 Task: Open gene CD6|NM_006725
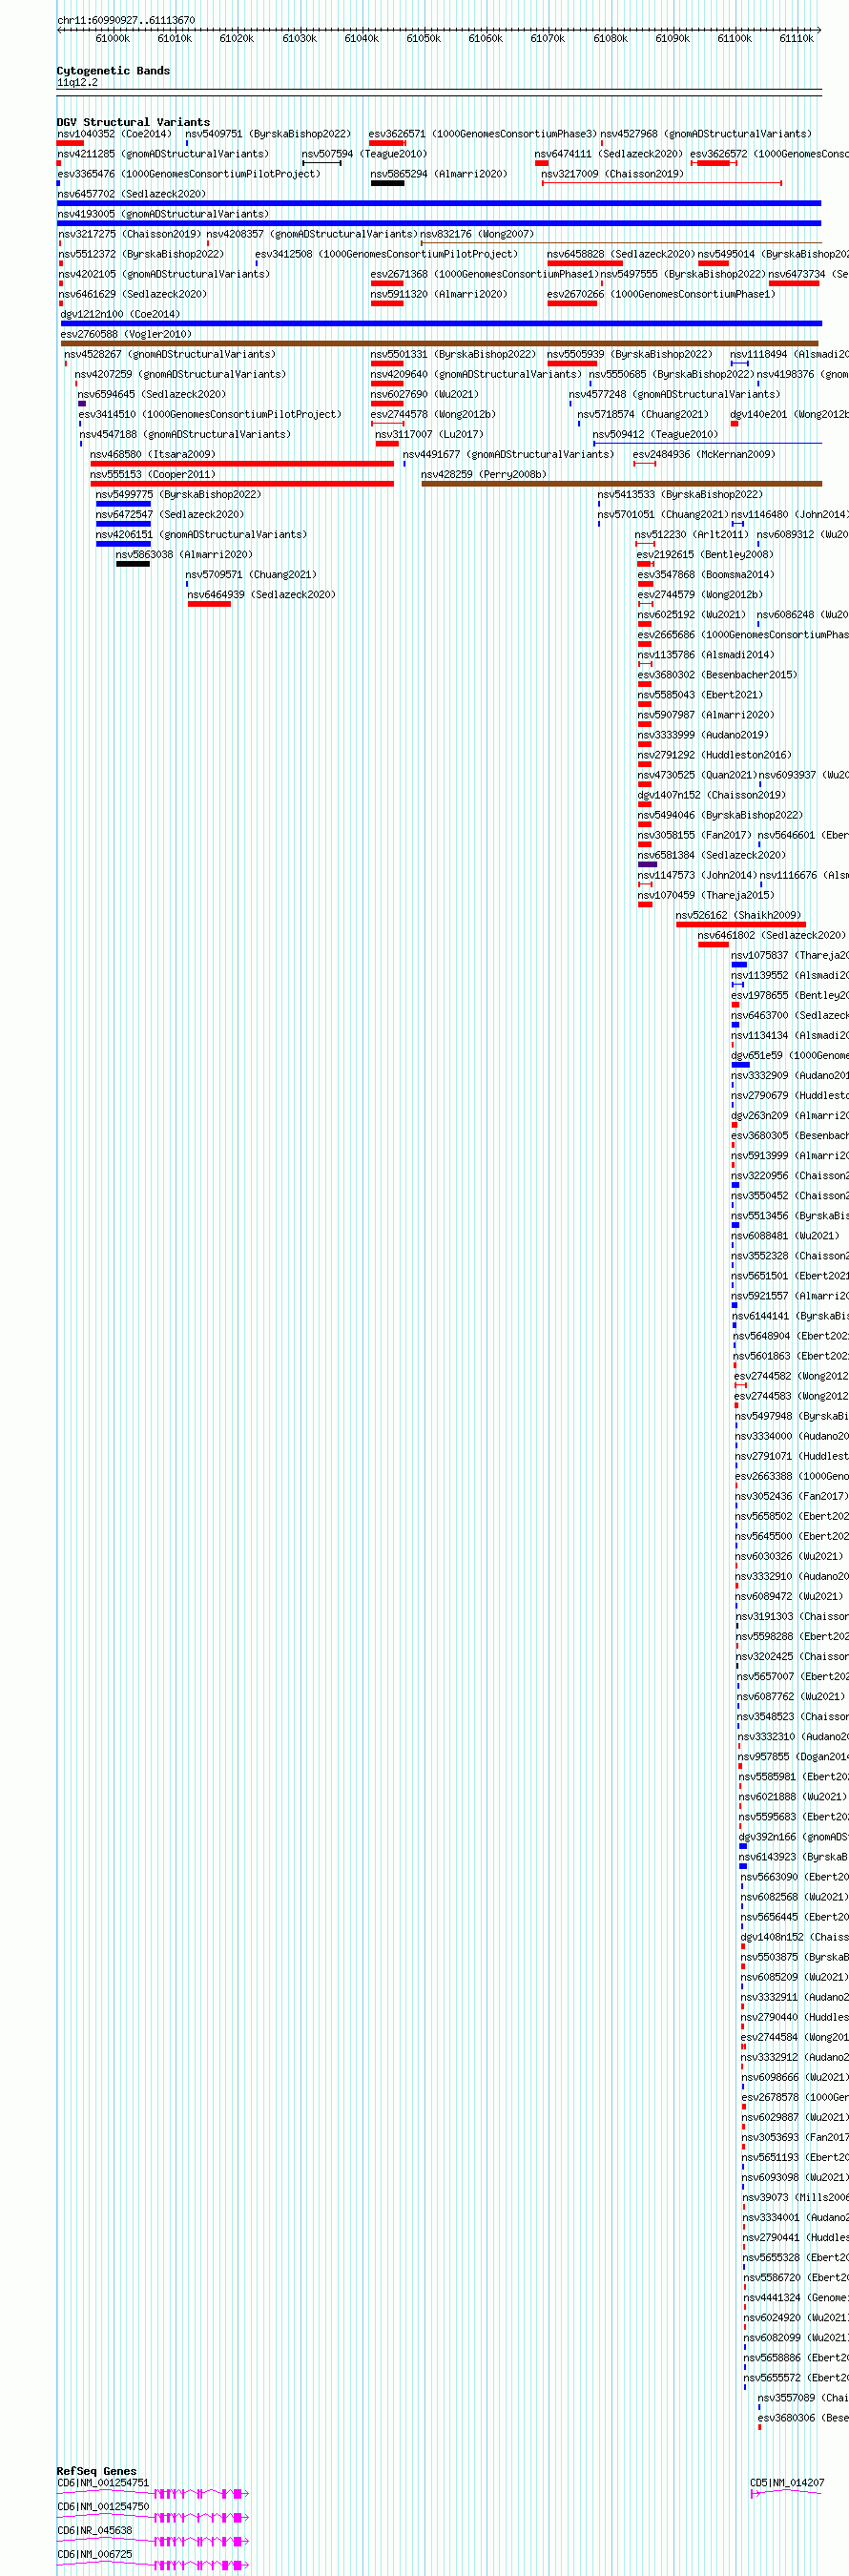tap(94, 2553)
